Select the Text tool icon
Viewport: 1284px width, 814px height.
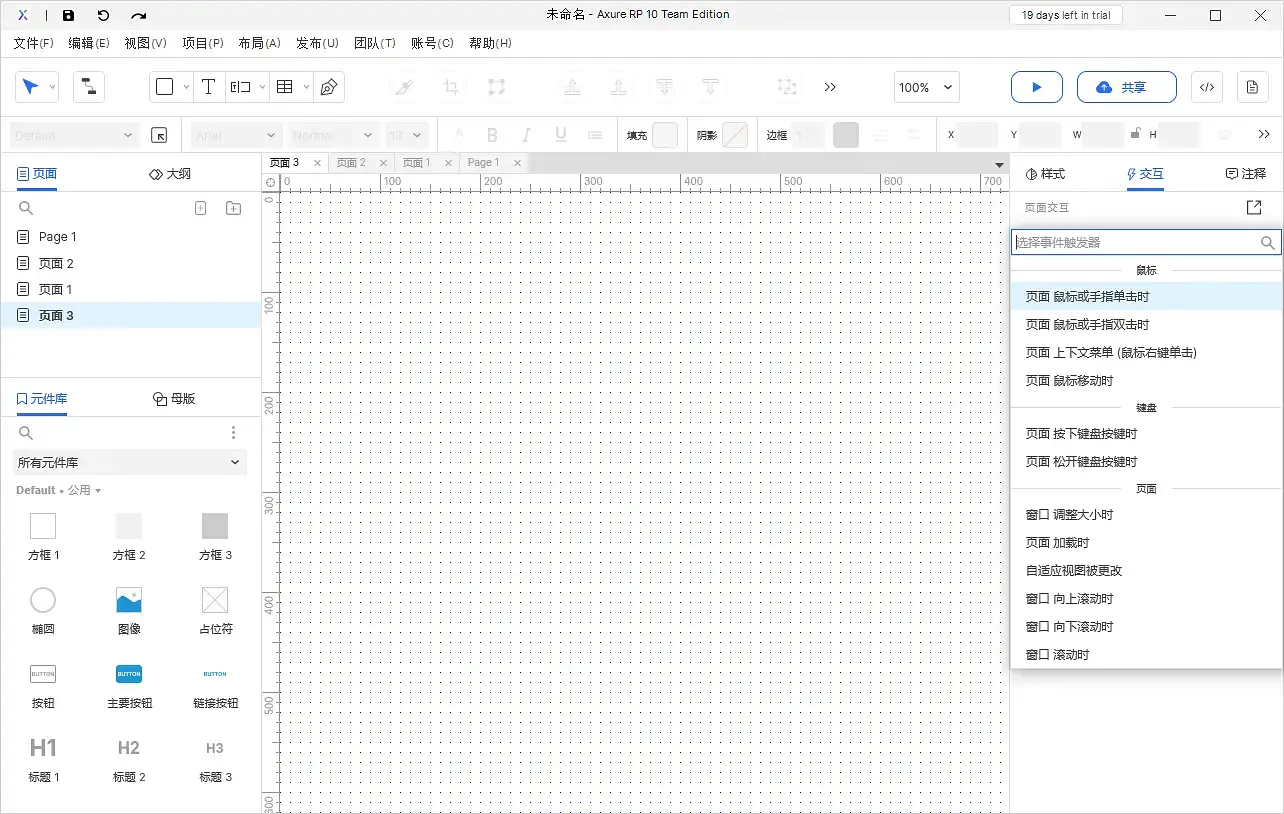(x=208, y=87)
